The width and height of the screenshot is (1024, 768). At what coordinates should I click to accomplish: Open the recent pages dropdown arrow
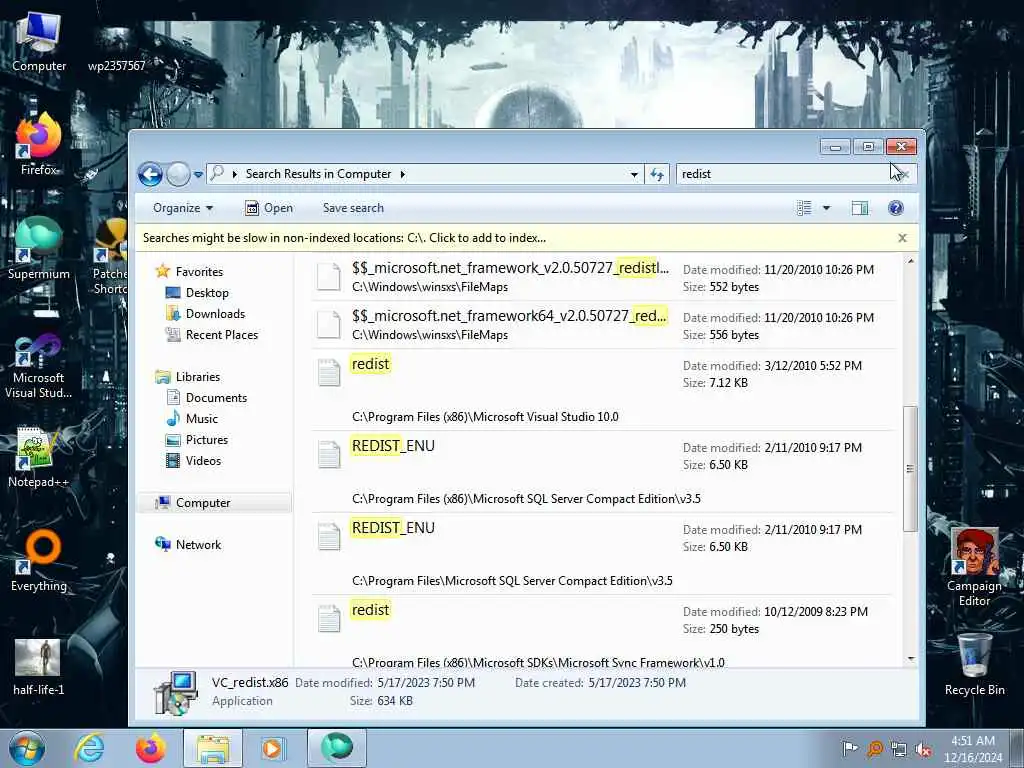point(198,174)
